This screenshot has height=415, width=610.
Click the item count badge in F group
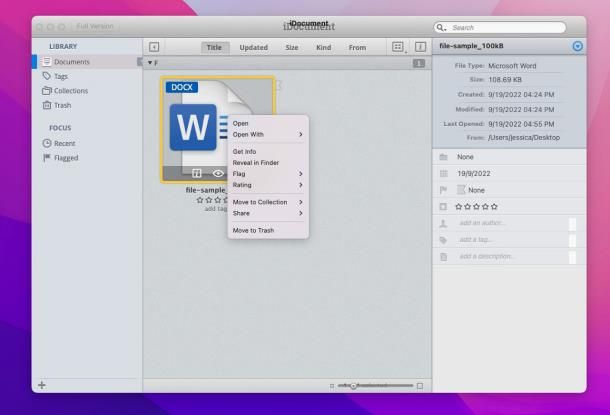point(419,63)
